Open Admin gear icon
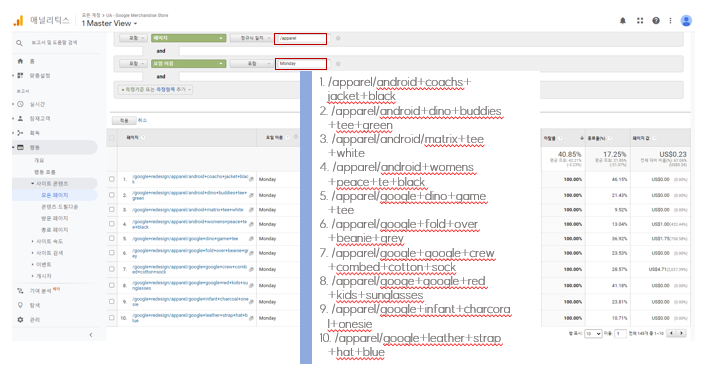The width and height of the screenshot is (713, 376). [20, 320]
